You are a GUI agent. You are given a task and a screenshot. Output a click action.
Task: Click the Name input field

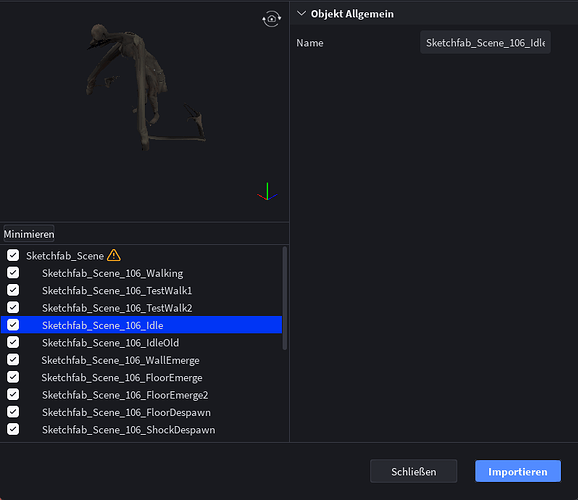pos(485,43)
